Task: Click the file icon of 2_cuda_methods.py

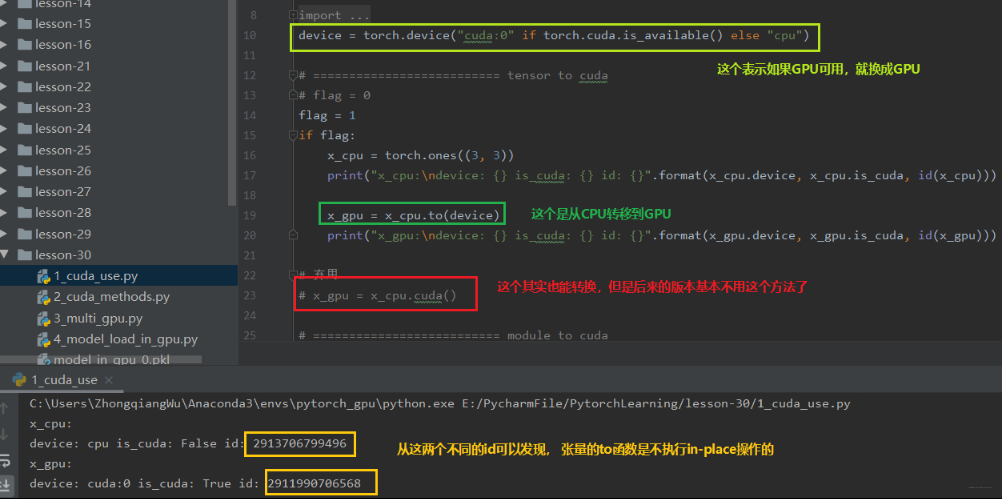Action: (44, 298)
